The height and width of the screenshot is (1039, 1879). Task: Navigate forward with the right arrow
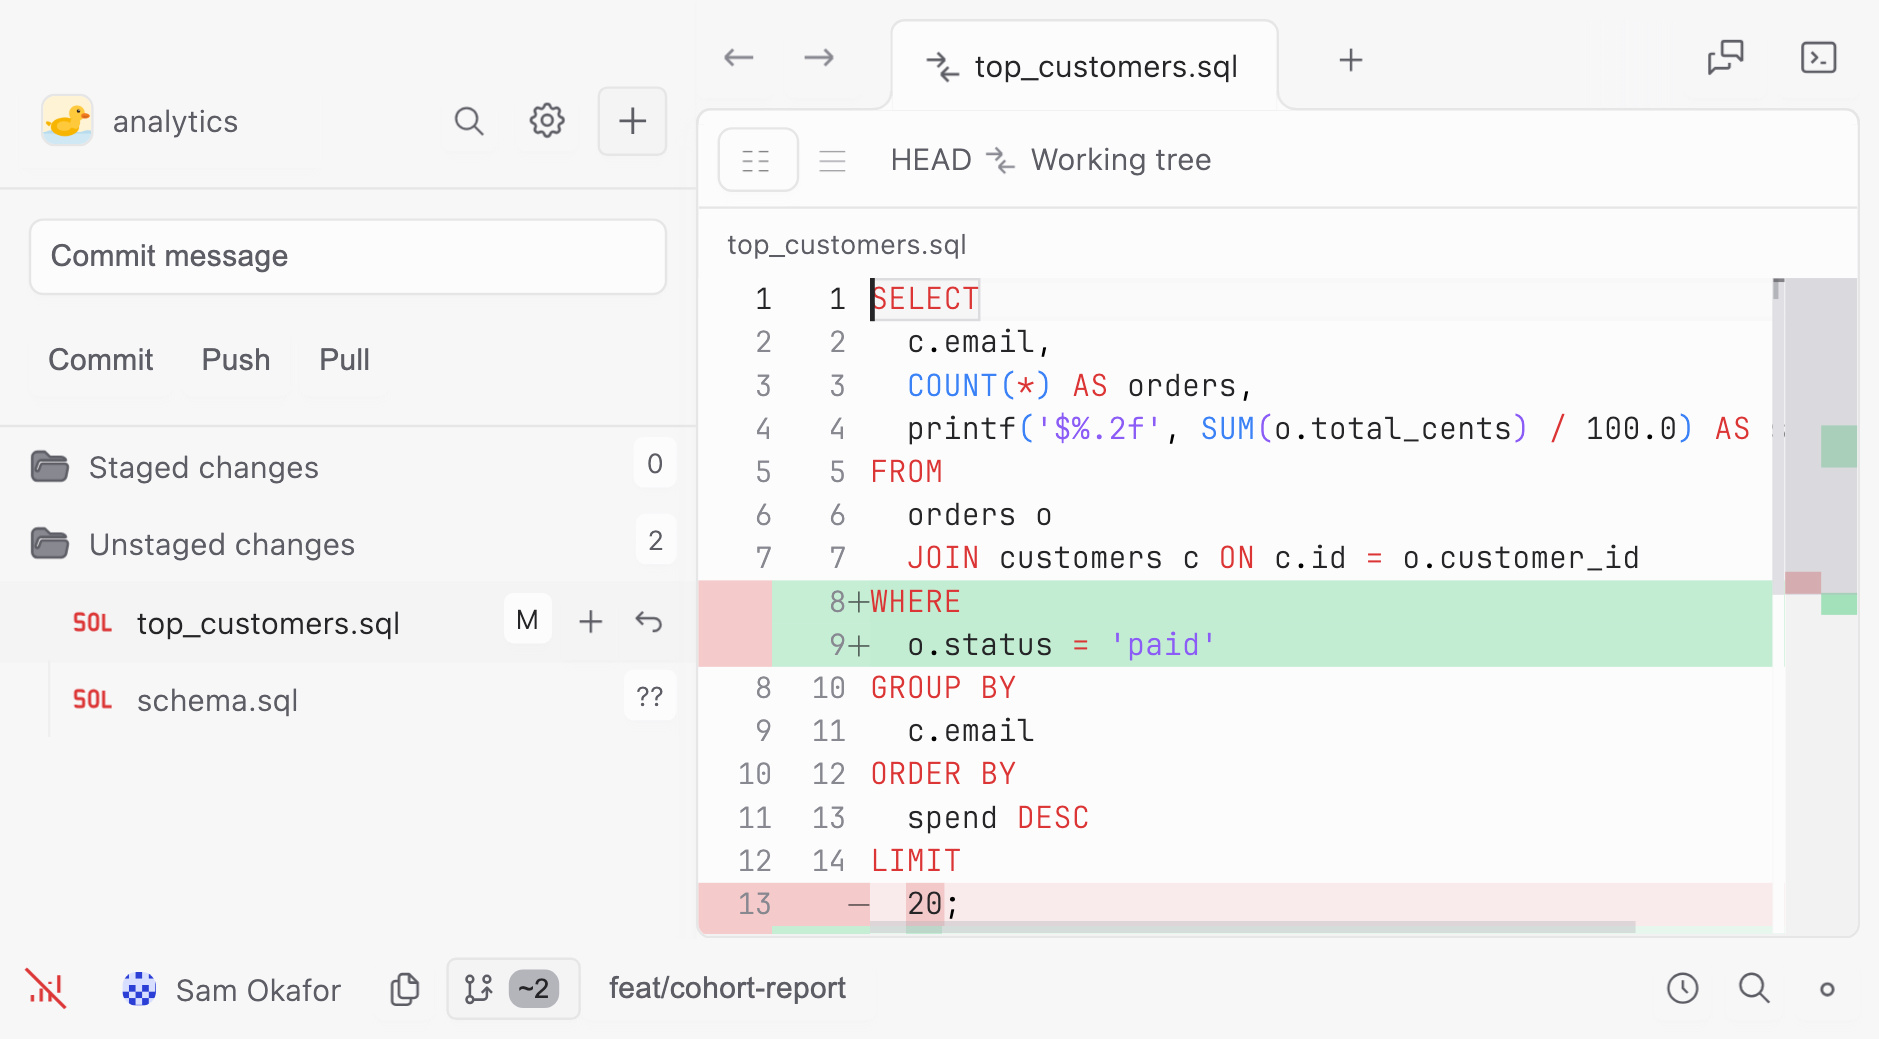tap(819, 58)
